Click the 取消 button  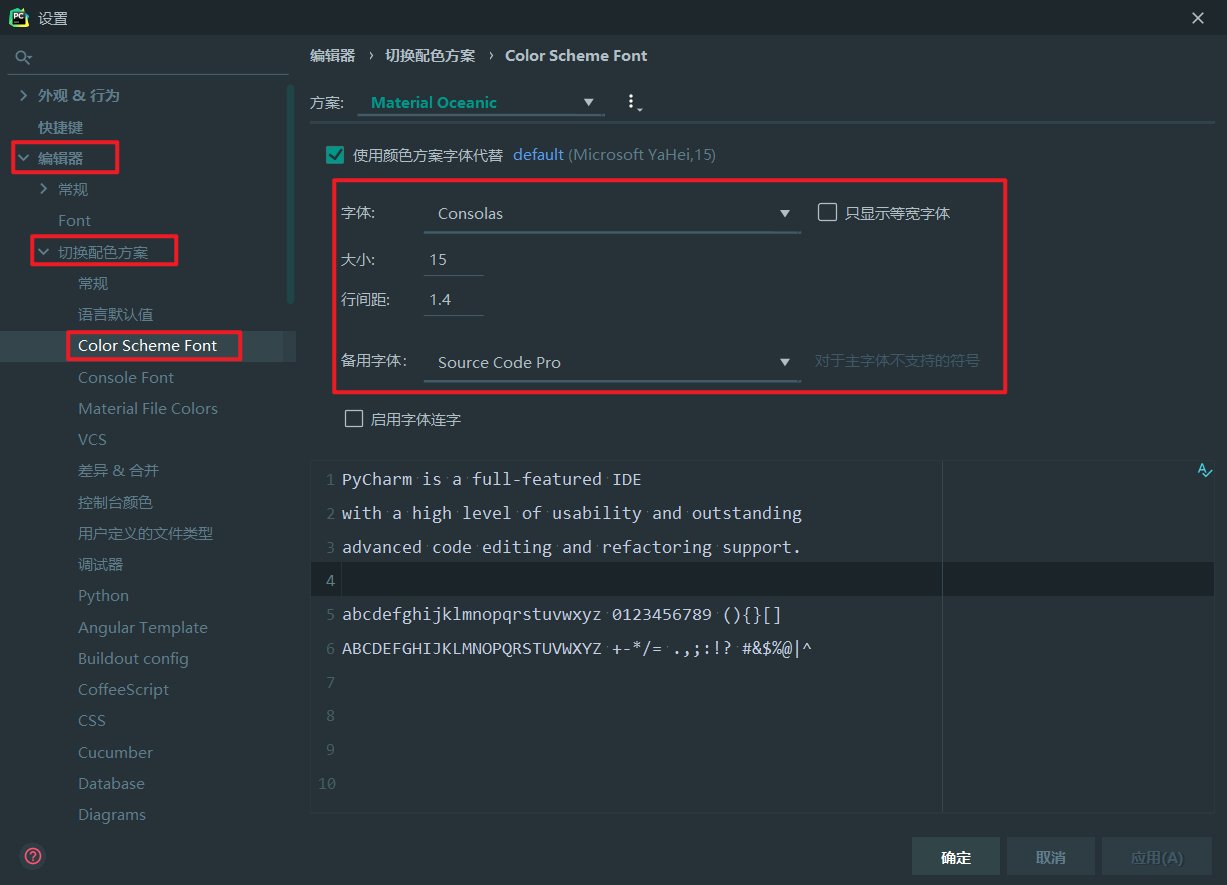(x=1051, y=857)
